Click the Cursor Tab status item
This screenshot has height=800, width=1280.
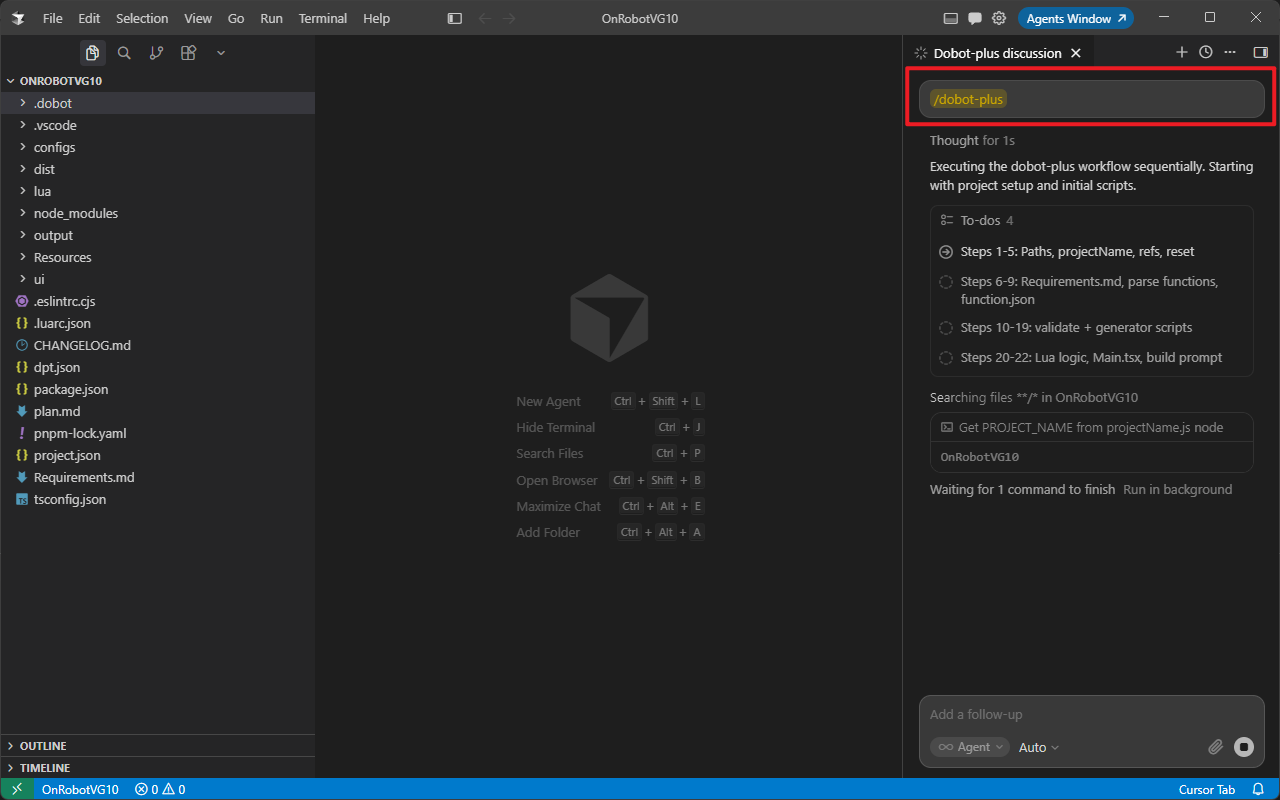point(1207,789)
